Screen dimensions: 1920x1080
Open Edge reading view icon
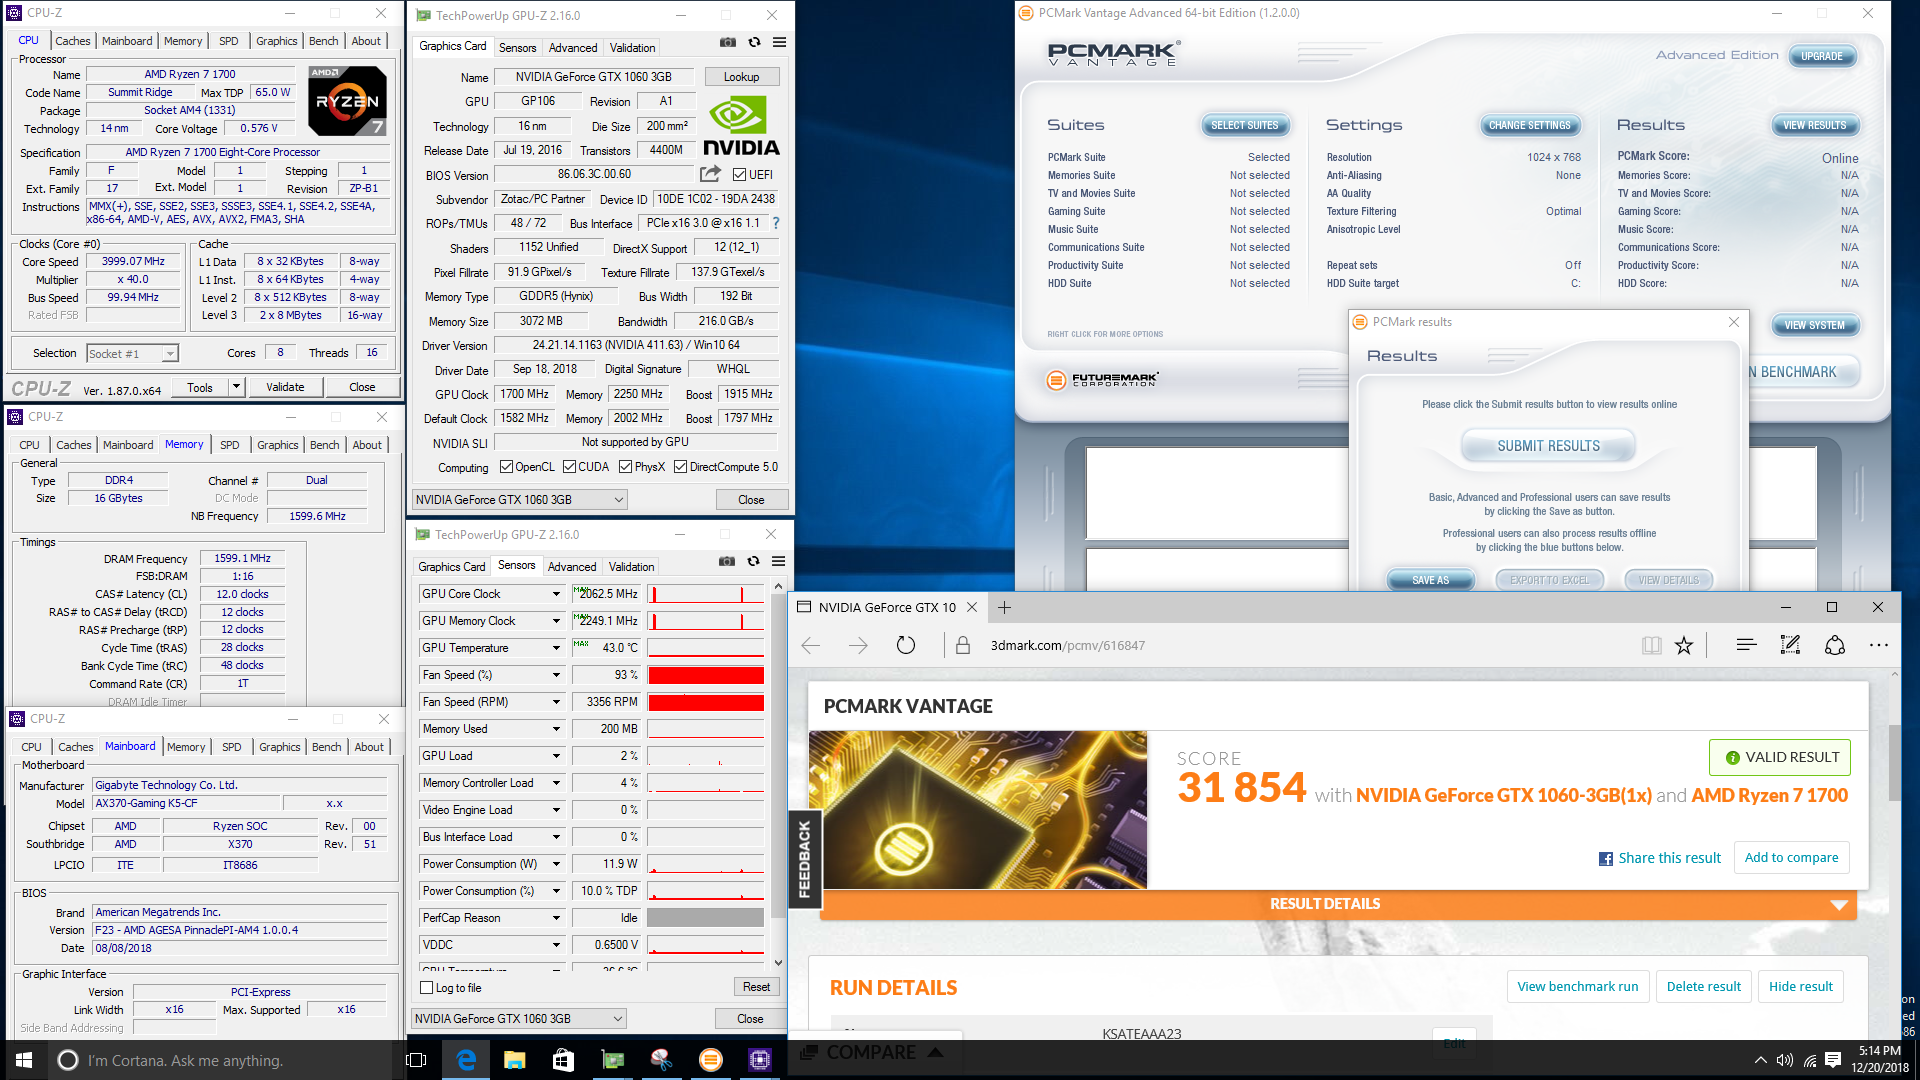[1651, 645]
